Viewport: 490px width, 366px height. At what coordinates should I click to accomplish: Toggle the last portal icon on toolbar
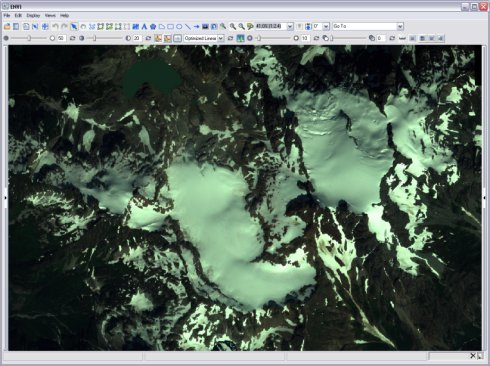click(x=441, y=38)
